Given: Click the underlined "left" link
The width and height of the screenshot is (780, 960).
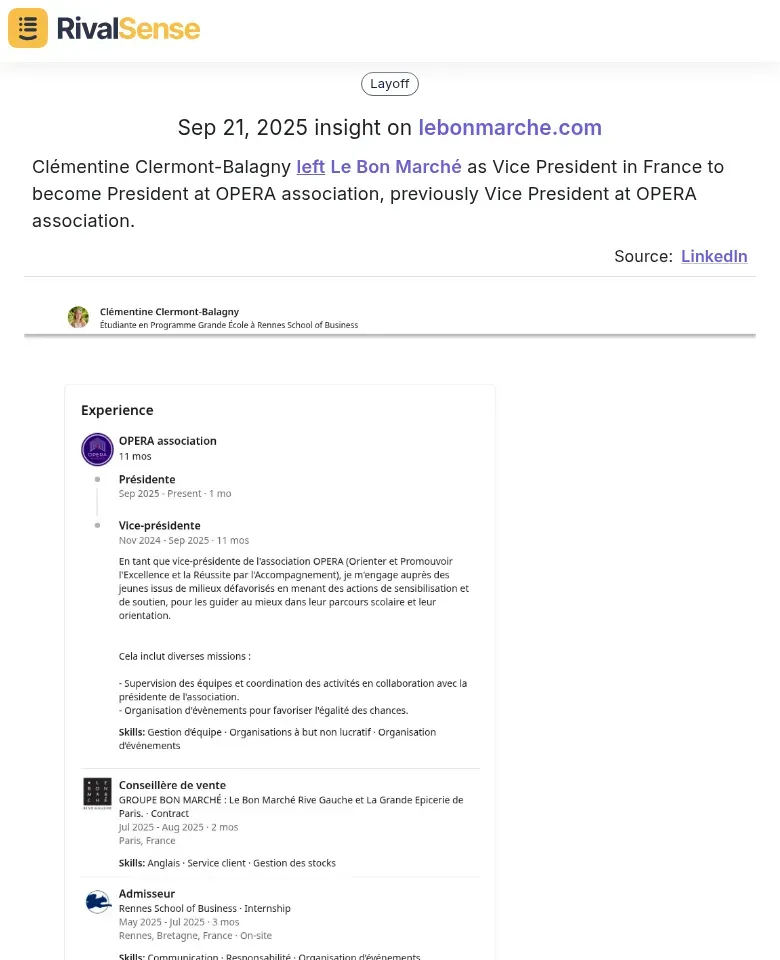Looking at the screenshot, I should click(310, 167).
